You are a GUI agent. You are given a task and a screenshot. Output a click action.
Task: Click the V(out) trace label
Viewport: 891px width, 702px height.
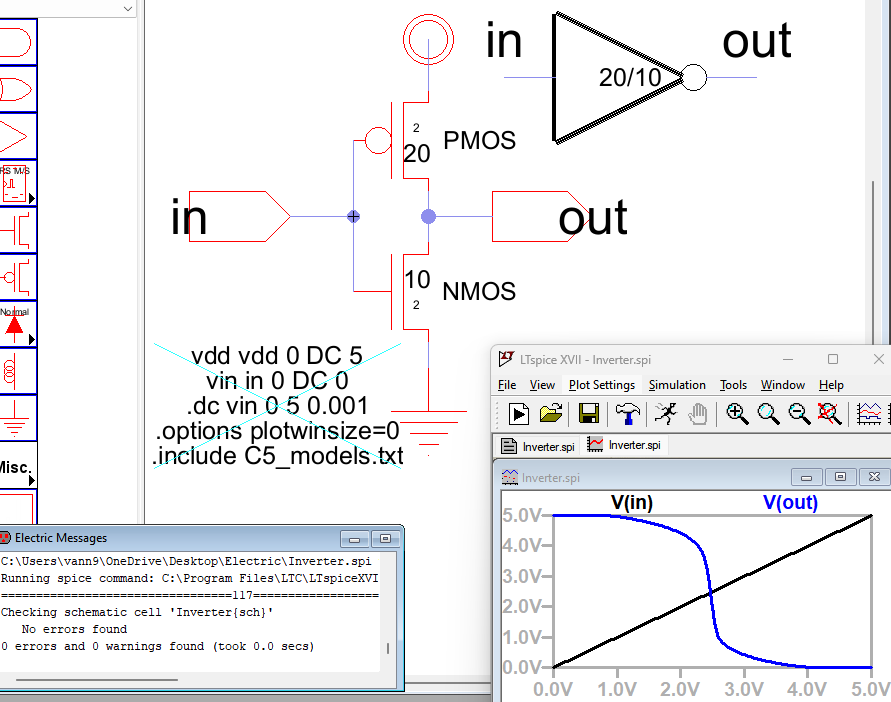point(790,503)
